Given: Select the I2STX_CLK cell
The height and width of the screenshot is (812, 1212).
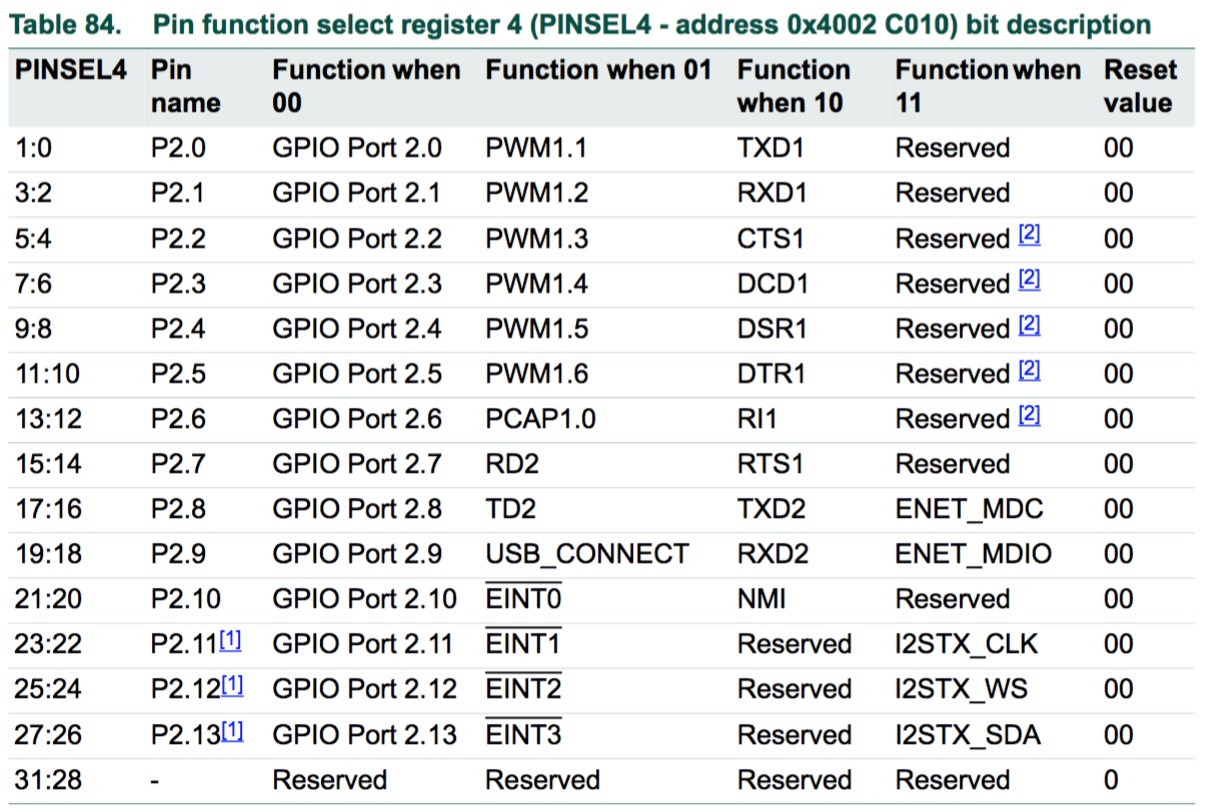Looking at the screenshot, I should [x=966, y=644].
